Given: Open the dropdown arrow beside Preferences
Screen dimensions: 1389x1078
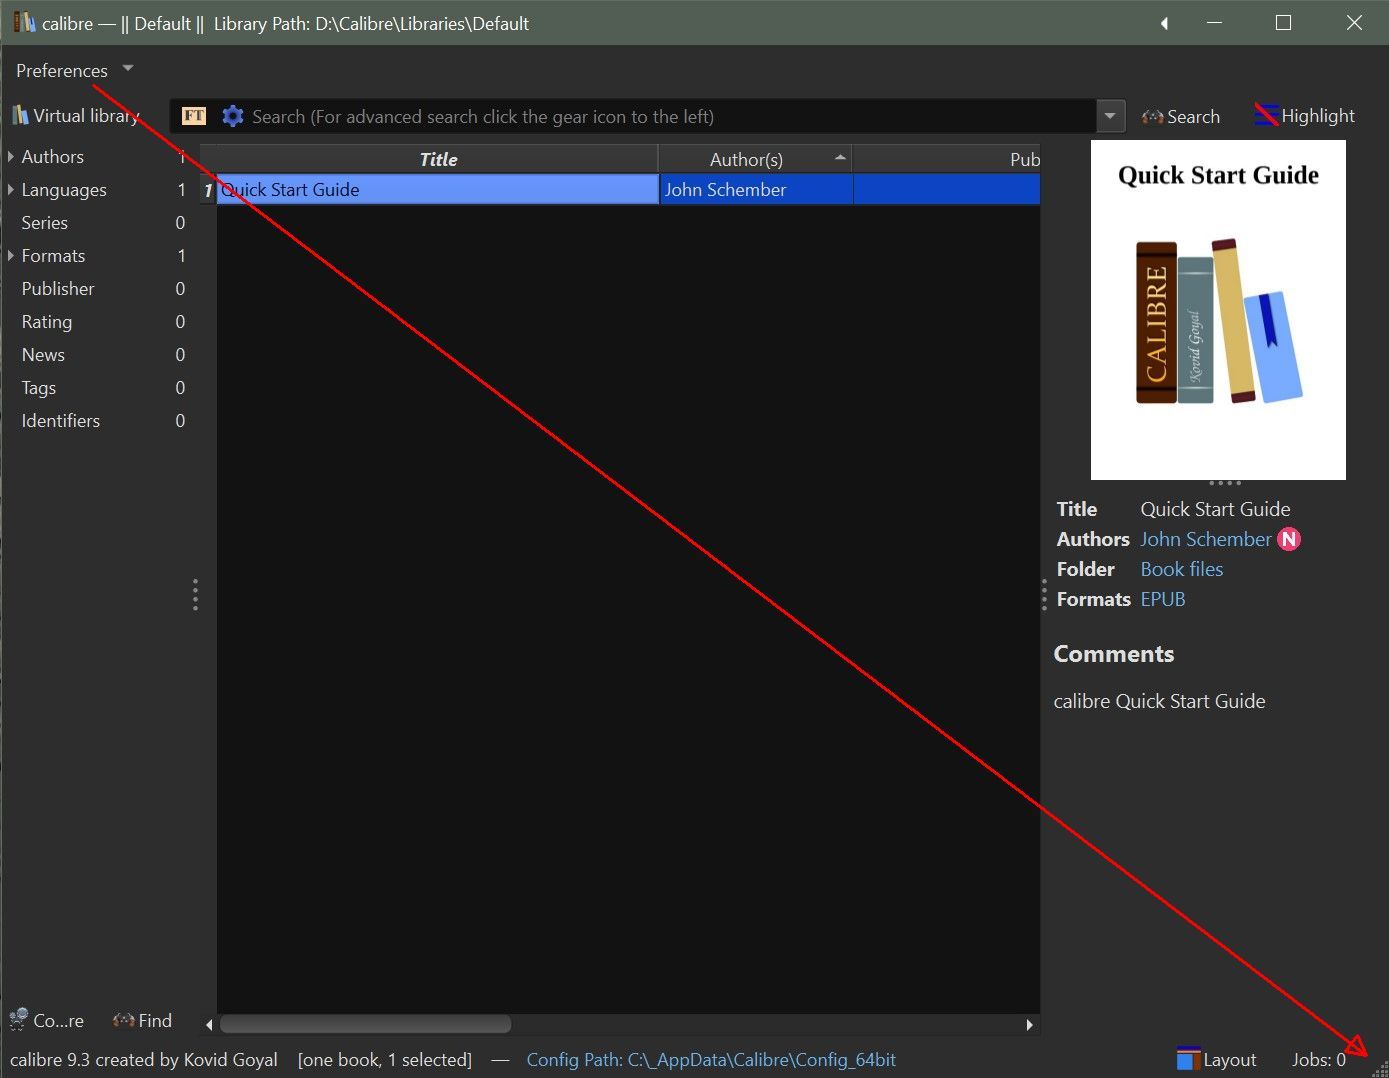Looking at the screenshot, I should [x=128, y=69].
